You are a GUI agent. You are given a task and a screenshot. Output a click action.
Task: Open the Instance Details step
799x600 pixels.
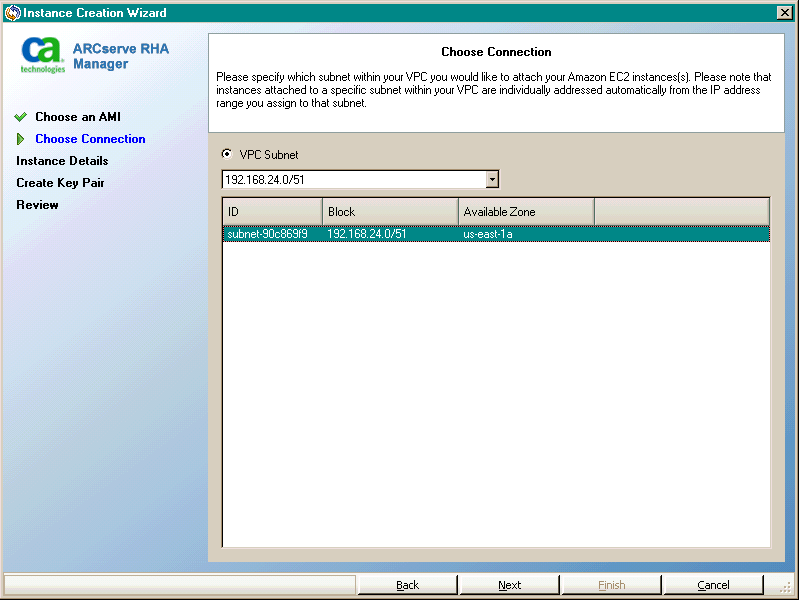[x=62, y=161]
